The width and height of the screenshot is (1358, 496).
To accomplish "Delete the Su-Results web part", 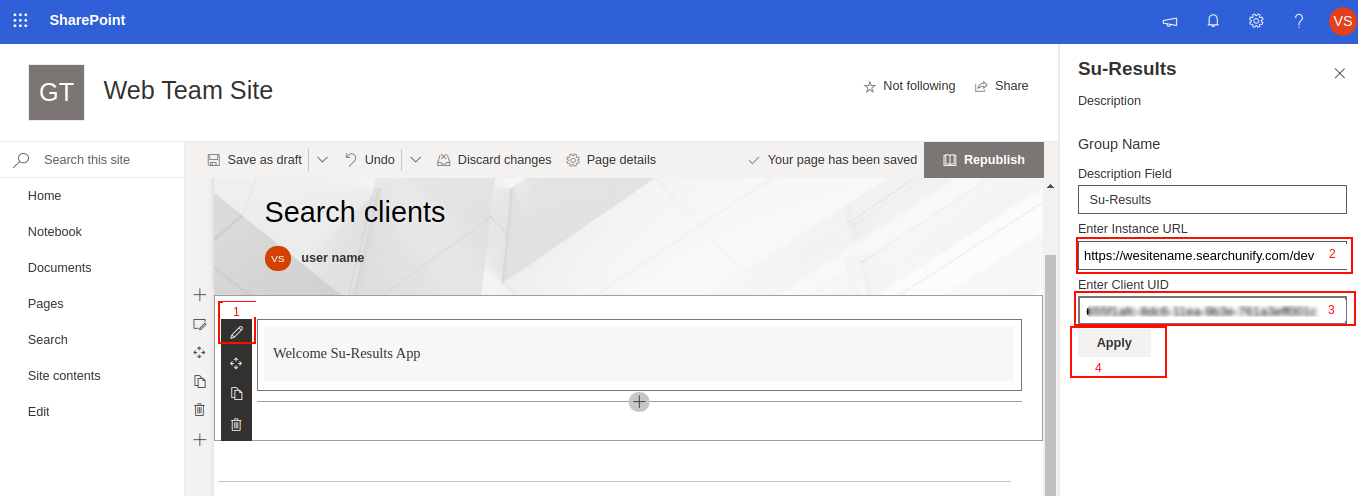I will tap(236, 425).
